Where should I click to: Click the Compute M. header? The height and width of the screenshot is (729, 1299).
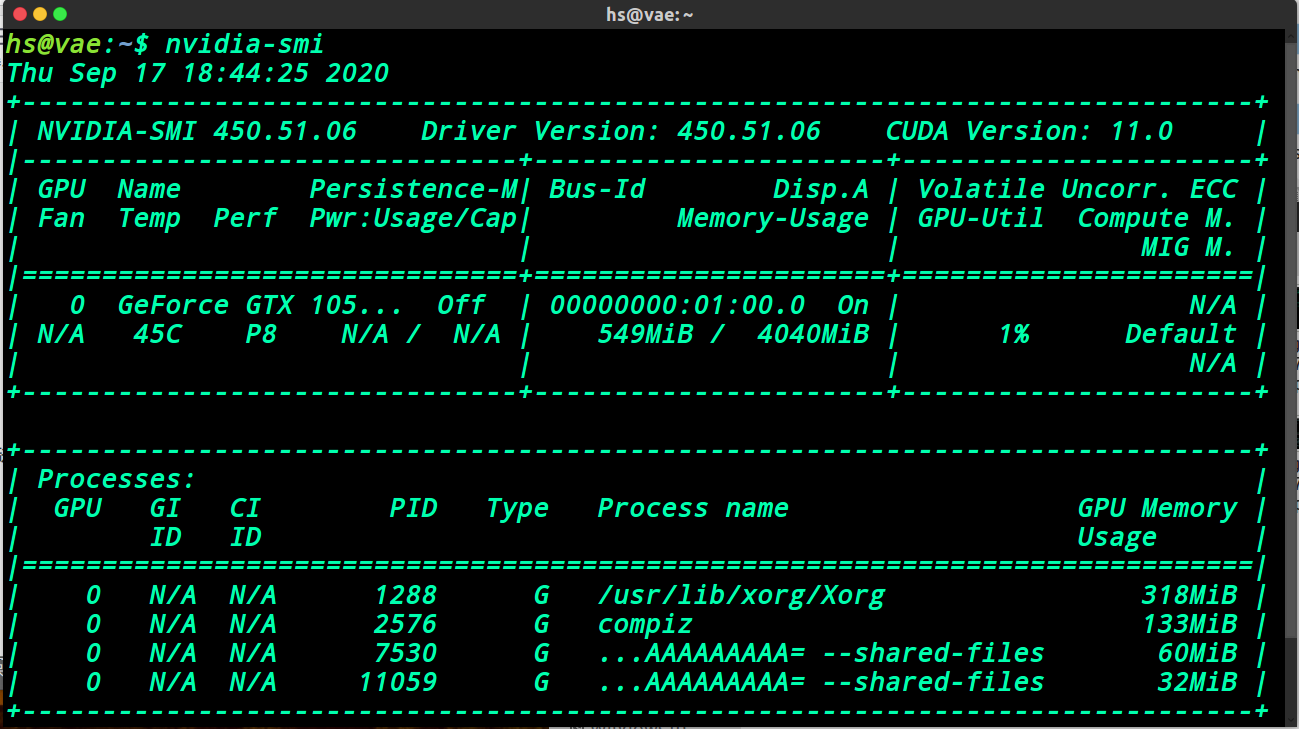click(x=1157, y=218)
